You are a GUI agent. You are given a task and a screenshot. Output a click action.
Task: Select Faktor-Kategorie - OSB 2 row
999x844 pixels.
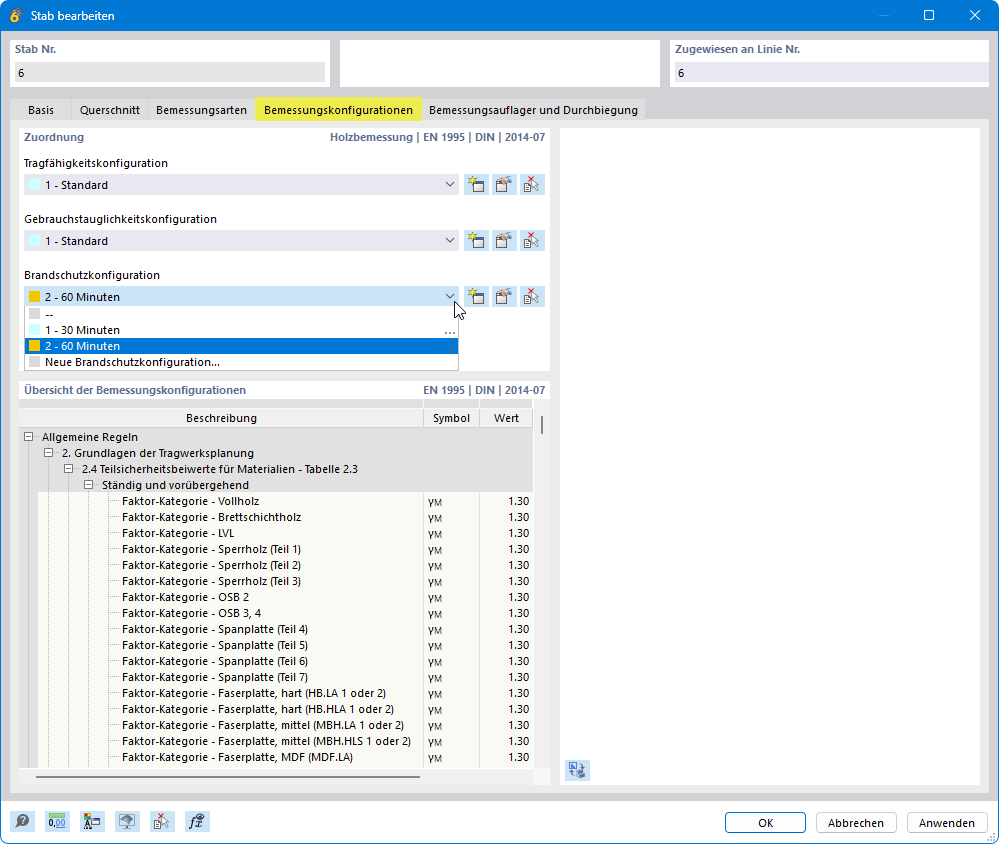pyautogui.click(x=285, y=597)
